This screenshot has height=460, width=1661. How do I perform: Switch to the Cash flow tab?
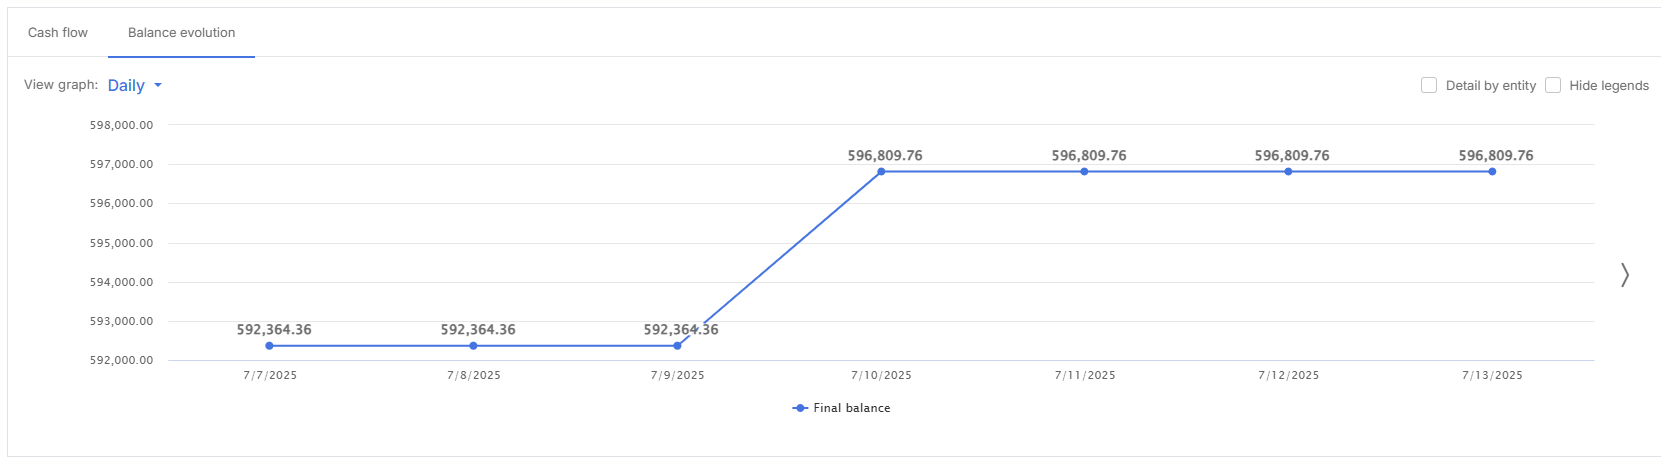pos(58,33)
